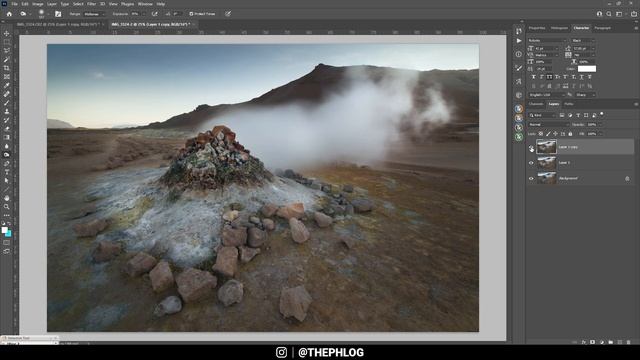Open the Filter menu
The height and width of the screenshot is (360, 640).
coord(91,4)
